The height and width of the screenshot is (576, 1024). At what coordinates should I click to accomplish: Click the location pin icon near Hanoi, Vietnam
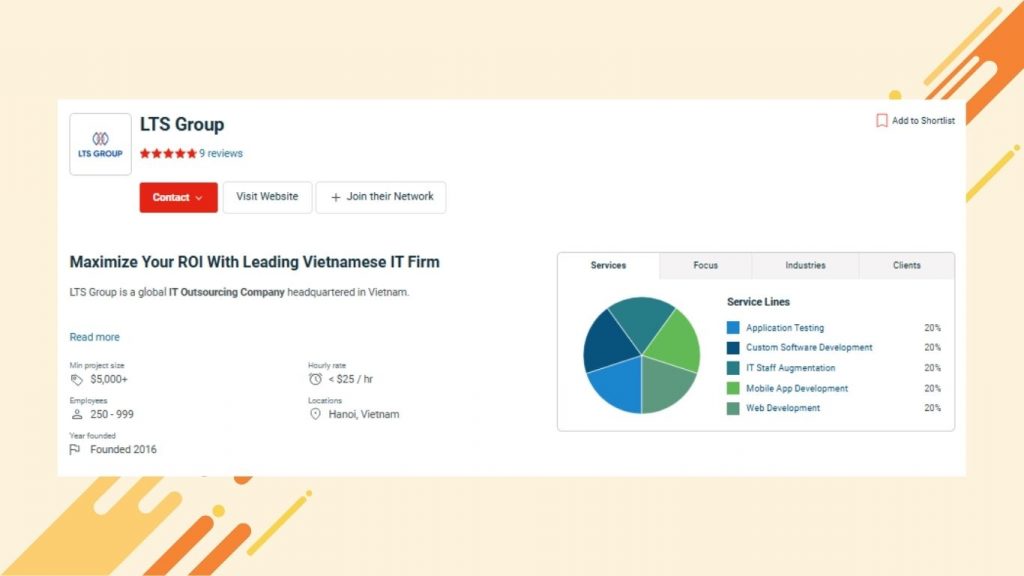(x=316, y=414)
